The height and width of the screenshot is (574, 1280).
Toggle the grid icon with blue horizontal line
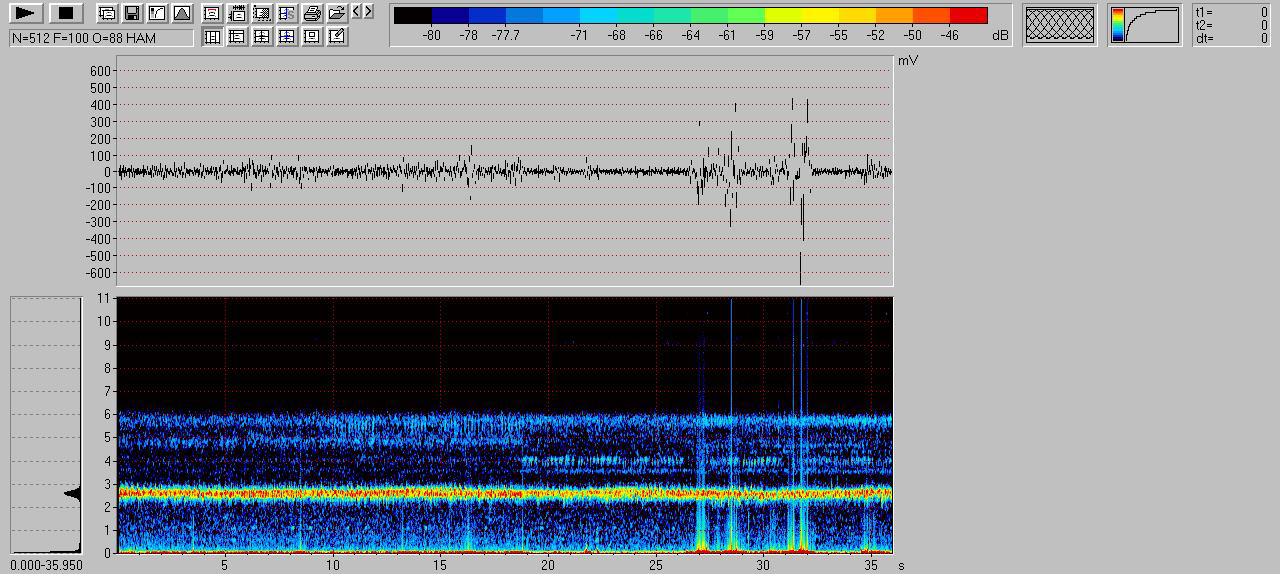point(287,37)
